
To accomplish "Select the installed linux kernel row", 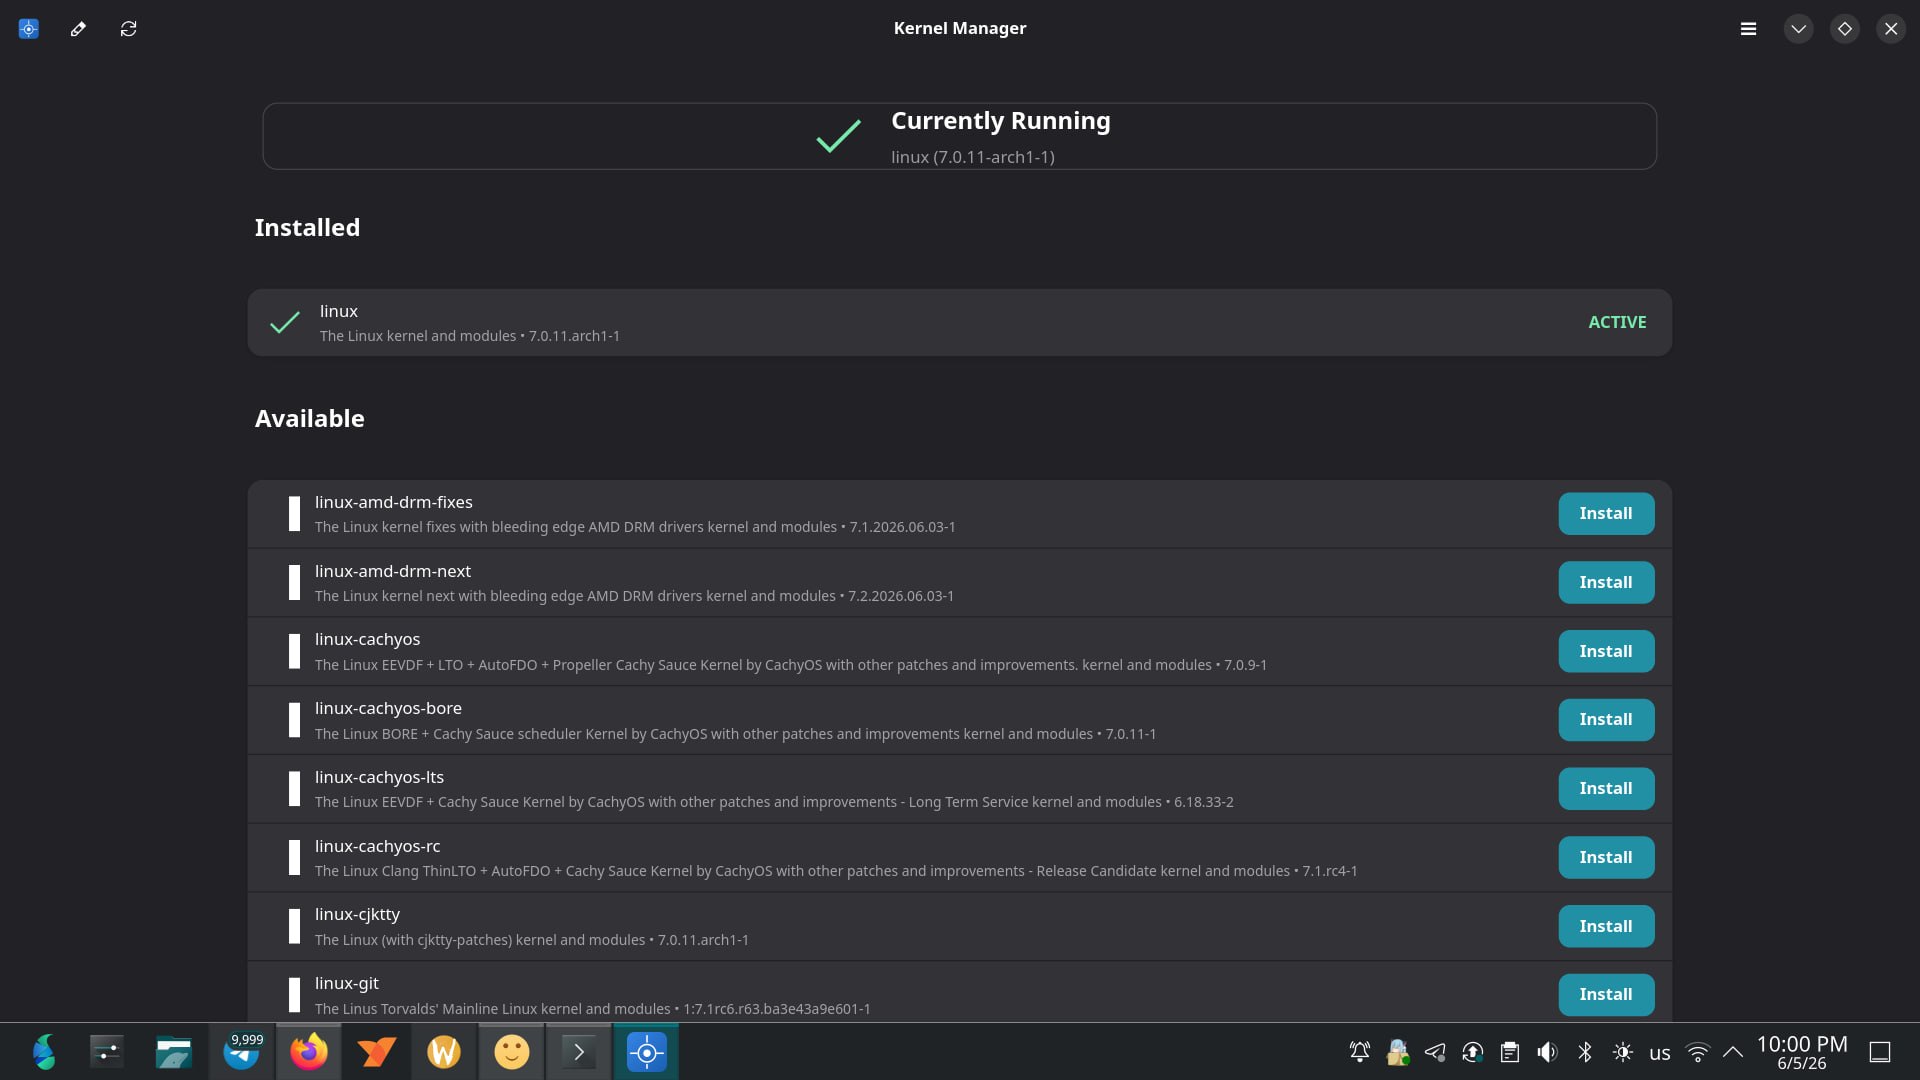I will 959,323.
